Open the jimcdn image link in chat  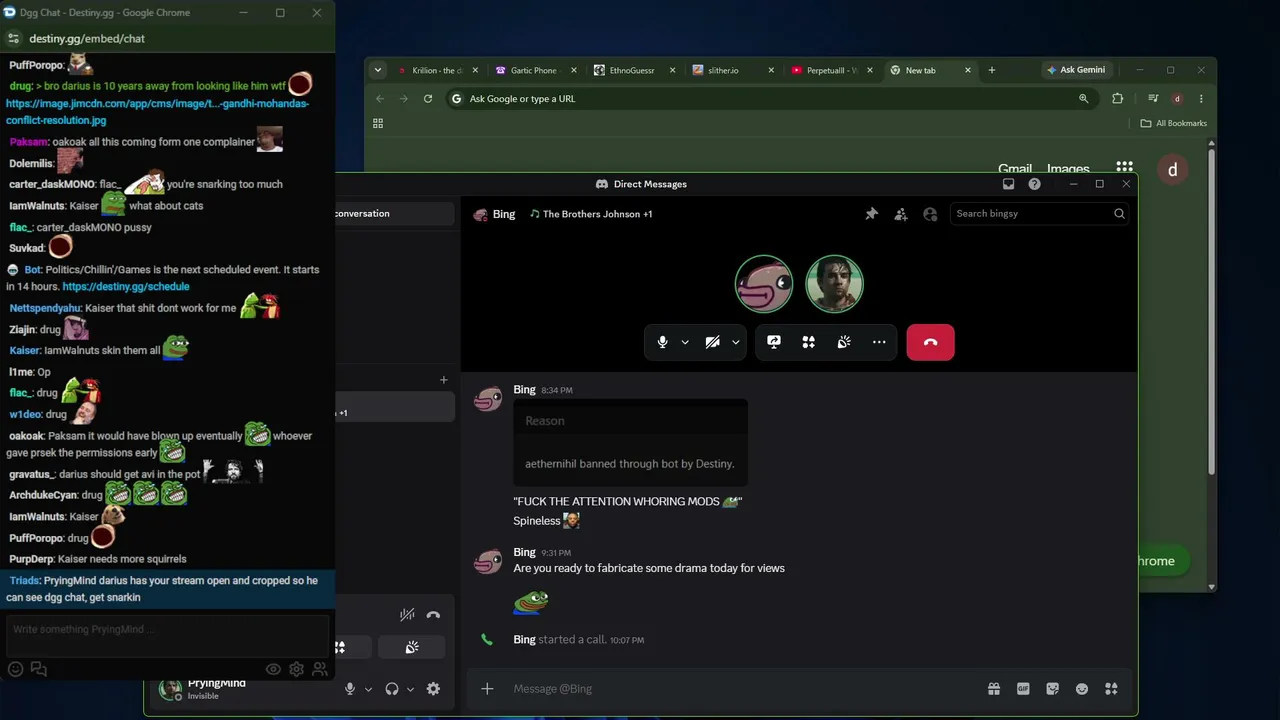[x=157, y=112]
